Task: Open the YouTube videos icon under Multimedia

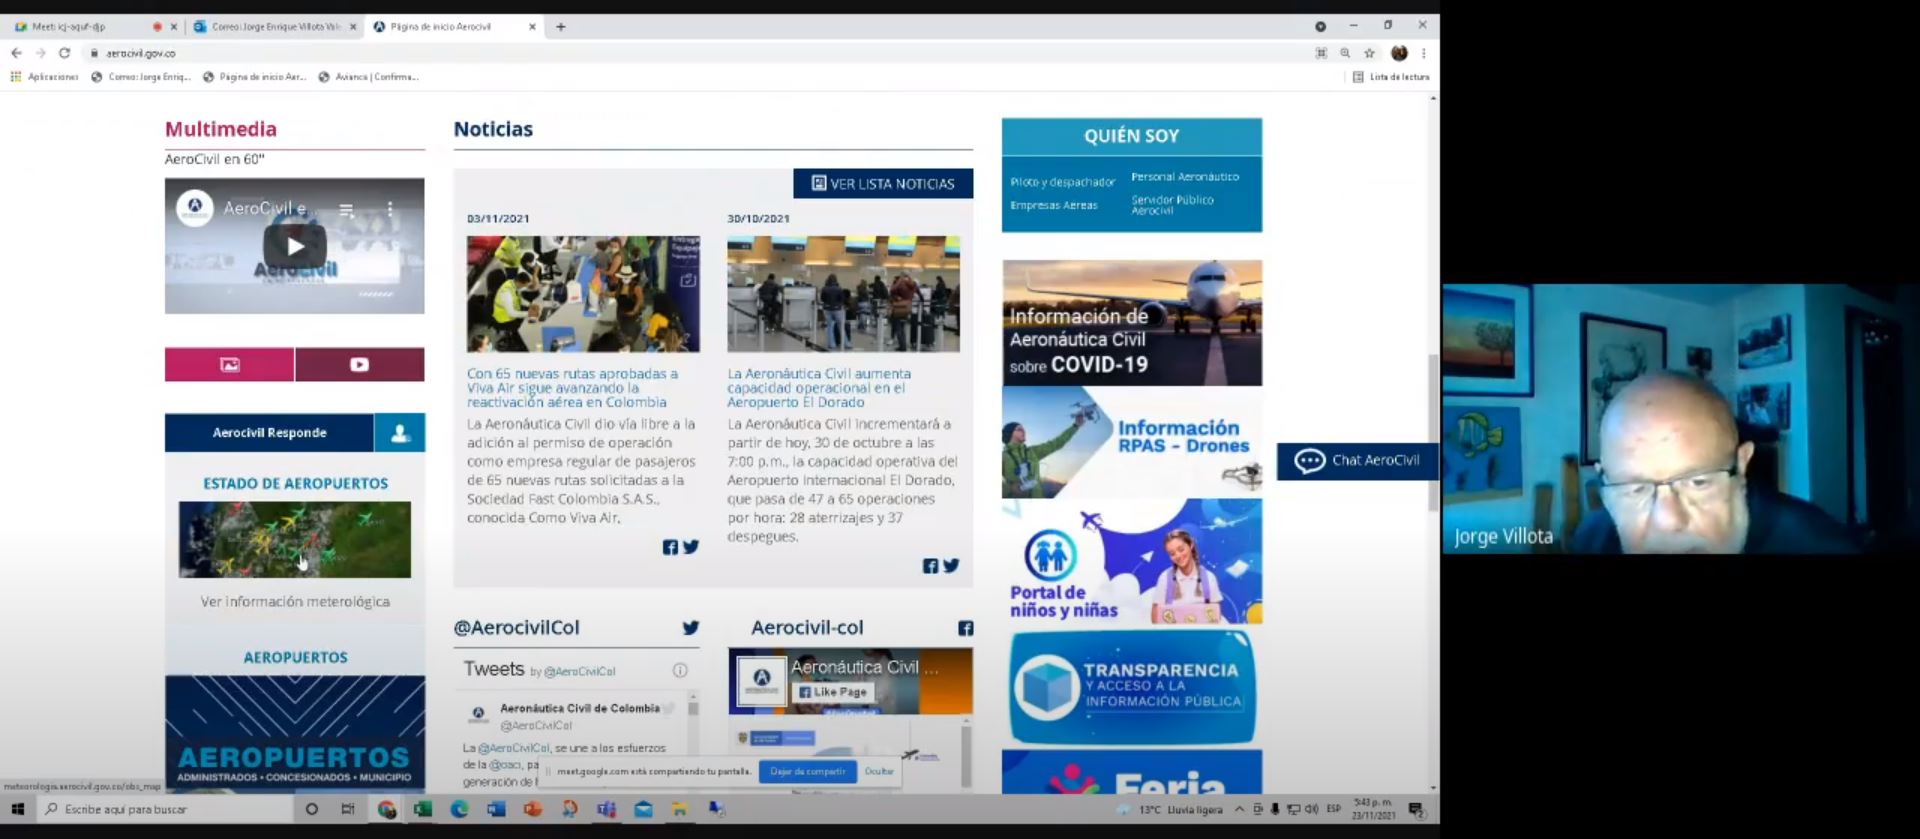Action: [x=360, y=365]
